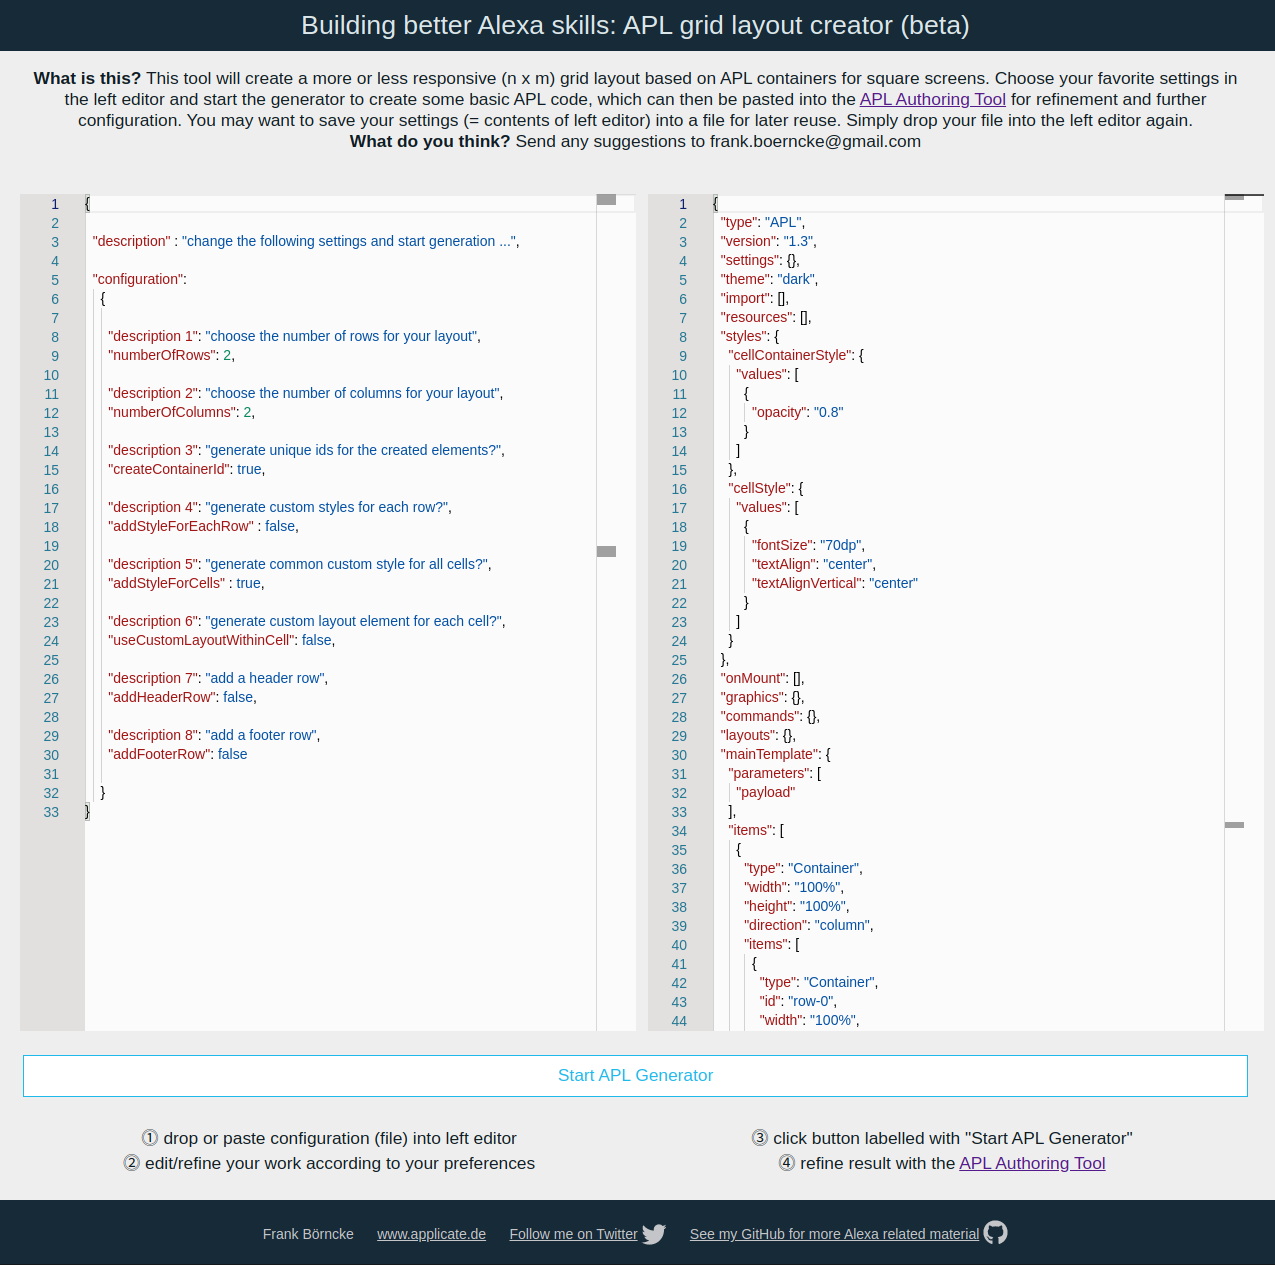Click the "payload" parameter text
The image size is (1275, 1265).
click(x=766, y=792)
